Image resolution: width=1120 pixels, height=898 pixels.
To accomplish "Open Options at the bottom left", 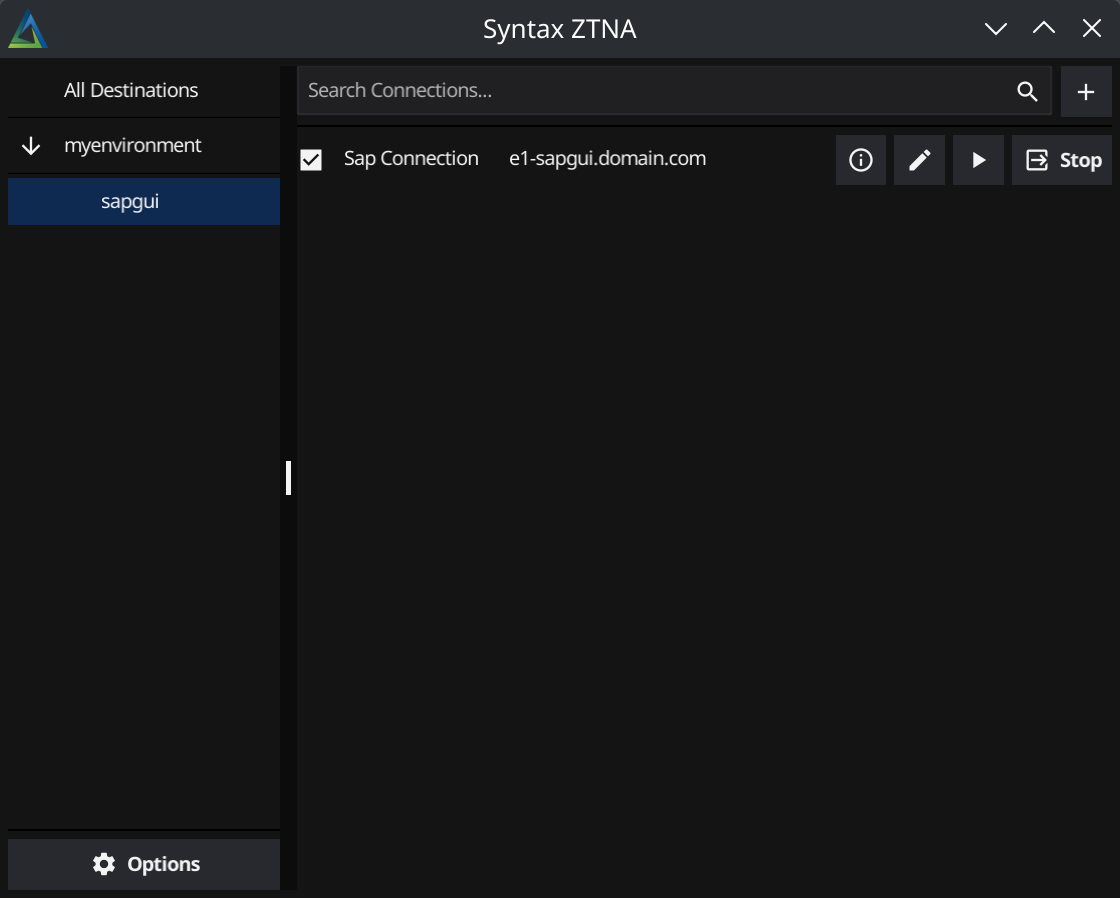I will tap(143, 863).
